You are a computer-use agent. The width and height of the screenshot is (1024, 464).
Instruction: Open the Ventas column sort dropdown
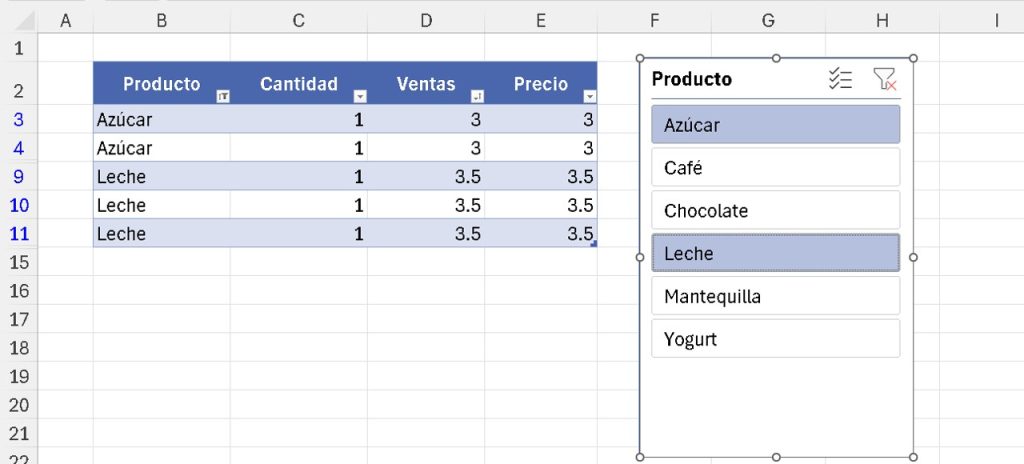click(476, 96)
